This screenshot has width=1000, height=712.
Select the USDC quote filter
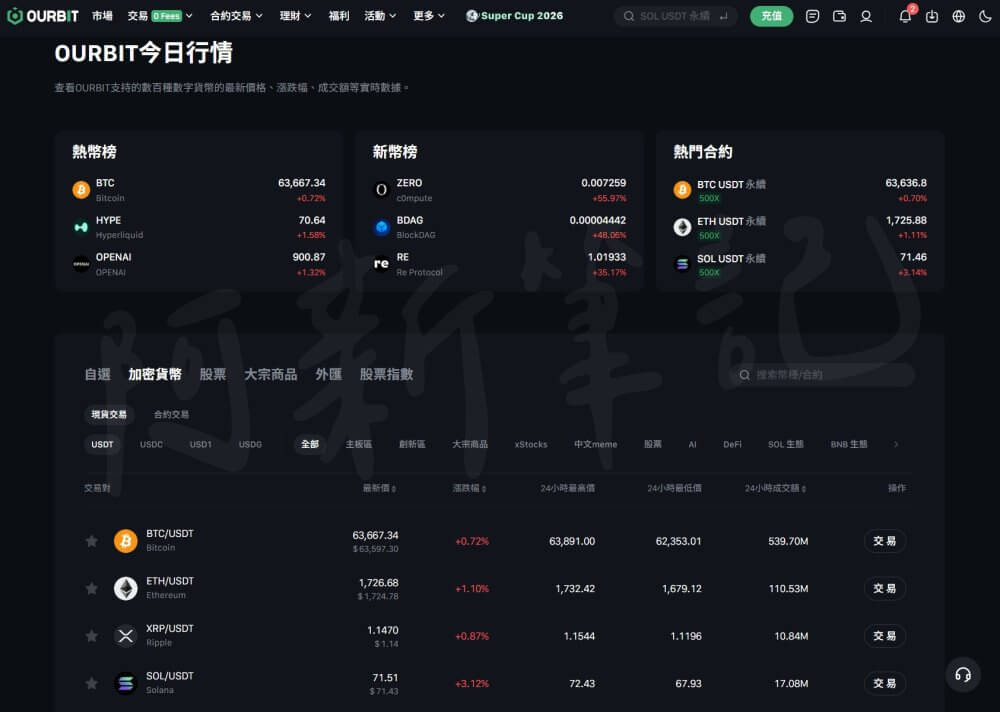coord(151,445)
